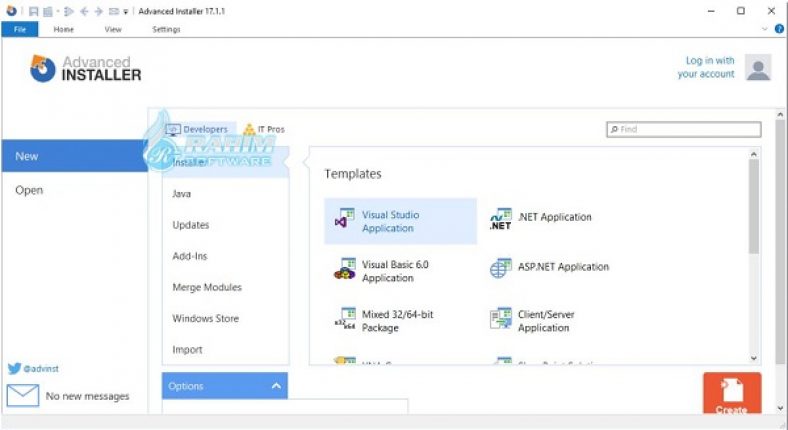Viewport: 788px width, 430px height.
Task: Click the No new messages text
Action: [87, 396]
